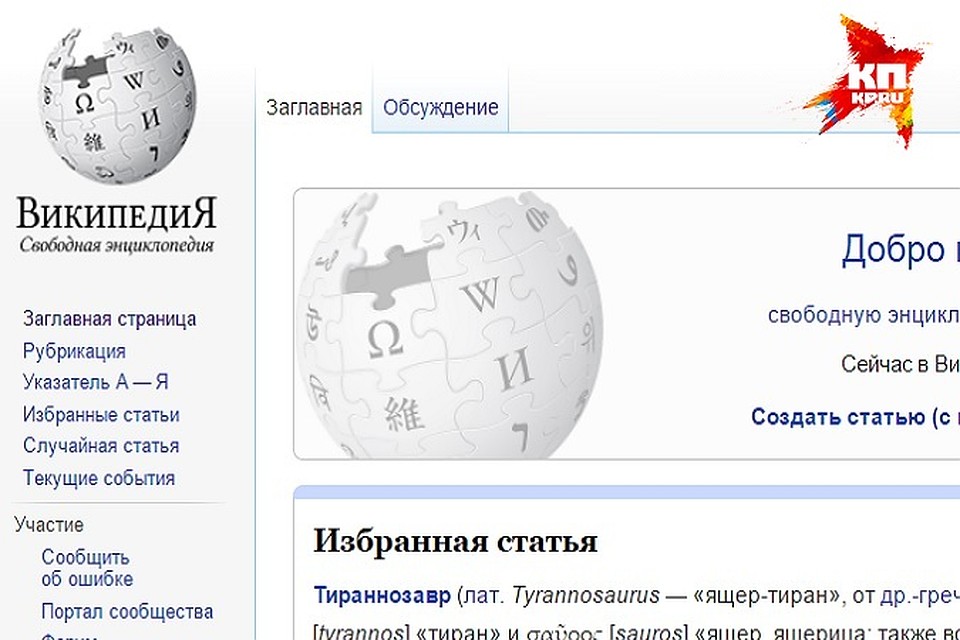Load a Случайная статья

pos(101,446)
